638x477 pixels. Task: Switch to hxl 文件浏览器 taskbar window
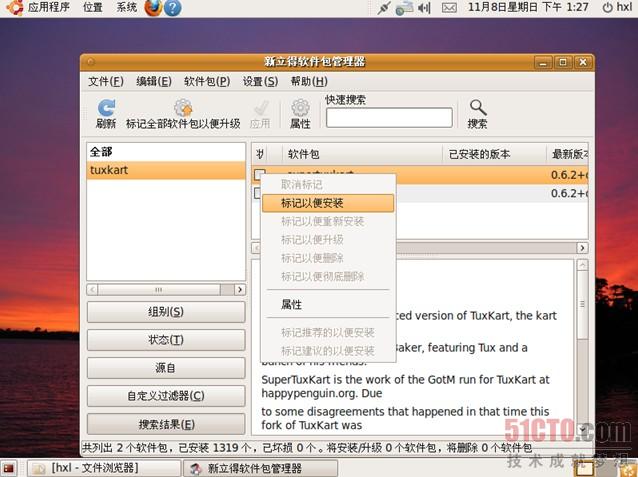pyautogui.click(x=104, y=468)
